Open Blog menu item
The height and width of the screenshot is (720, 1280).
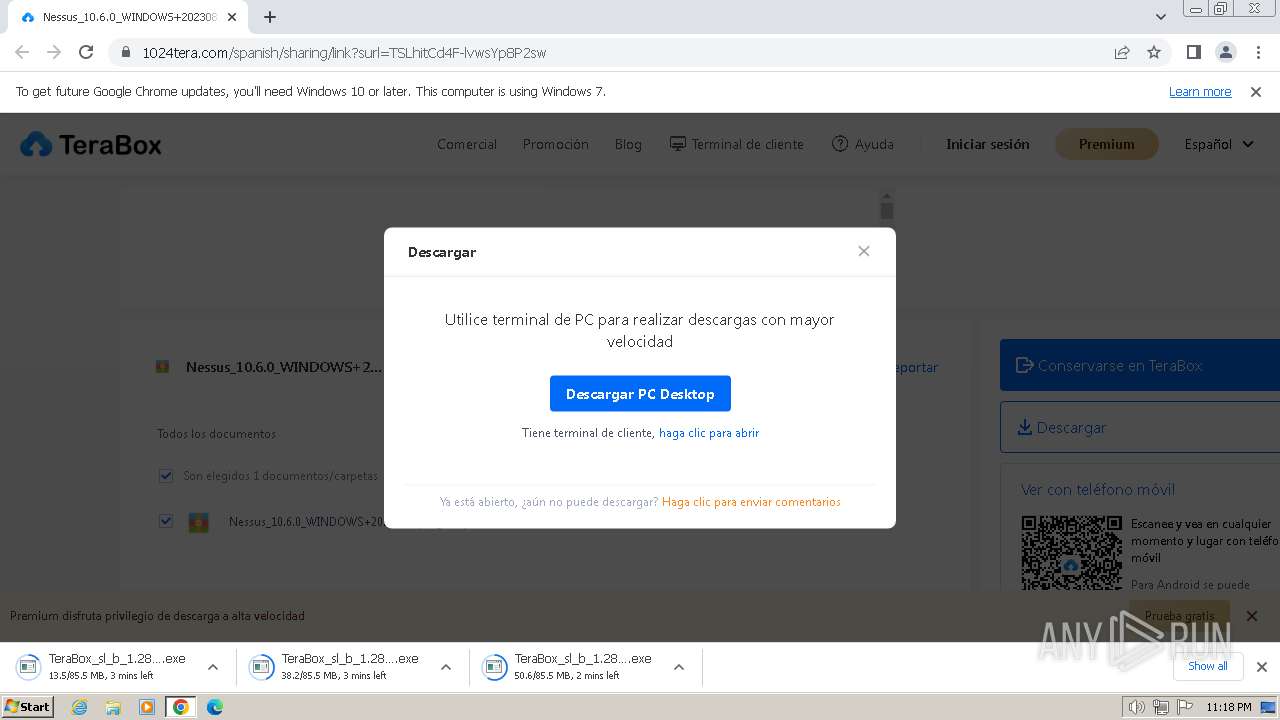point(628,144)
